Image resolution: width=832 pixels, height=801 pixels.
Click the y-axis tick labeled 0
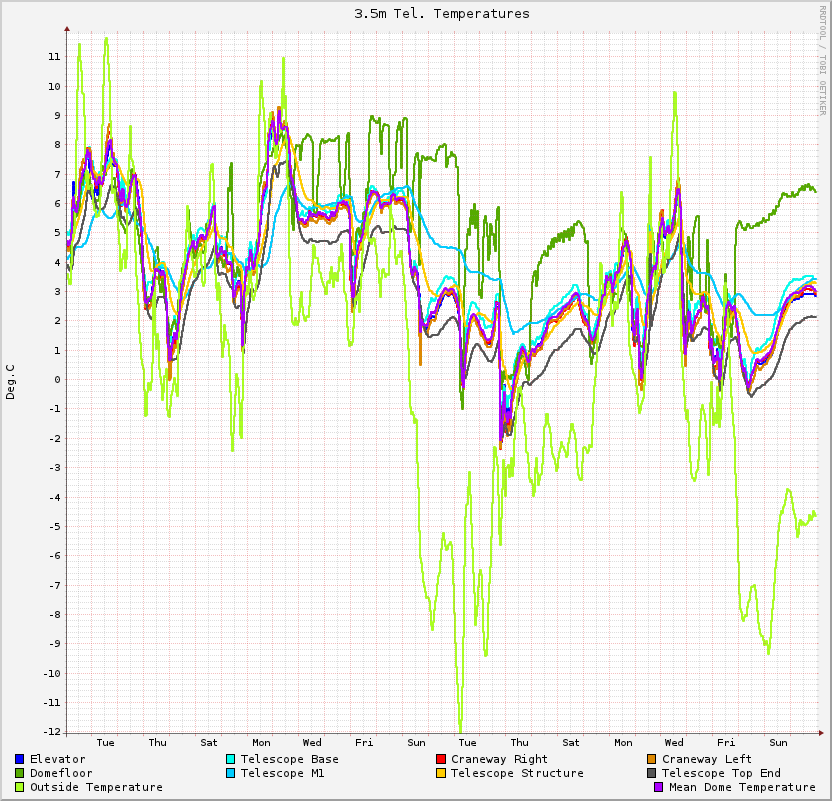57,380
